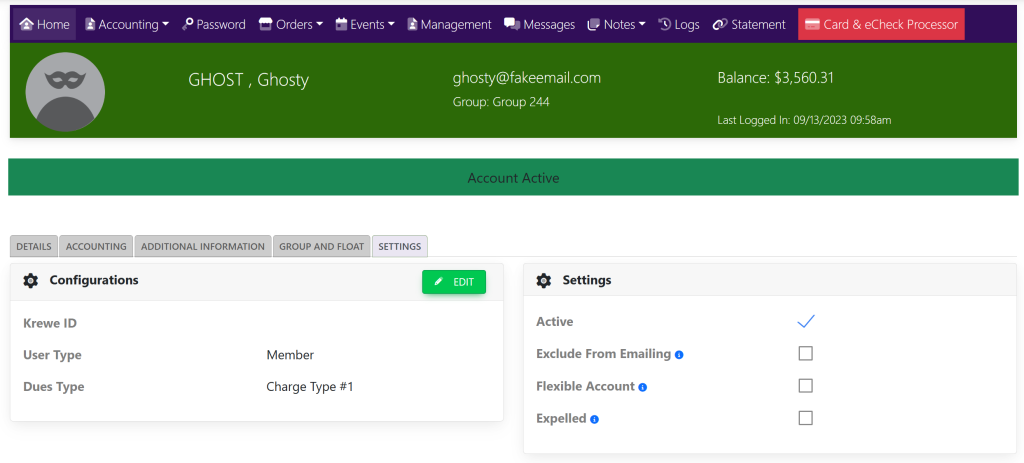Click the key icon beside Password

point(188,24)
